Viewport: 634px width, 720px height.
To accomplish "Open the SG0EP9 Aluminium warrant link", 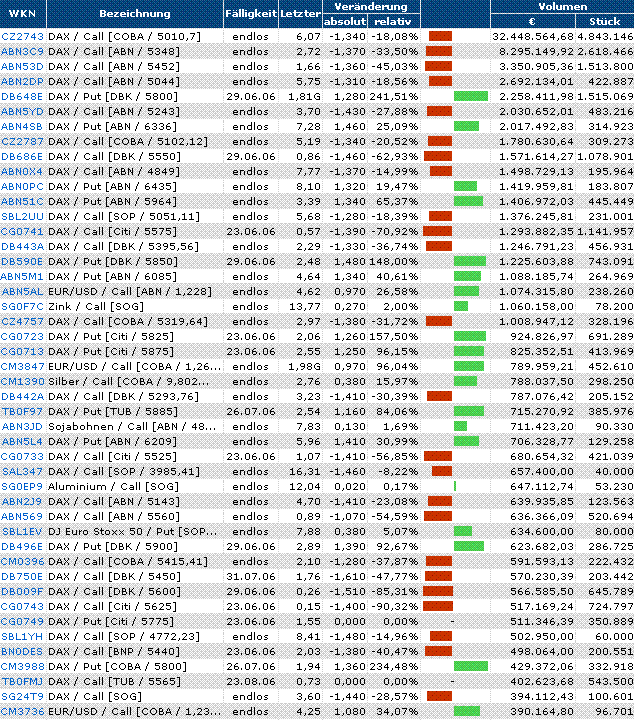I will point(22,486).
